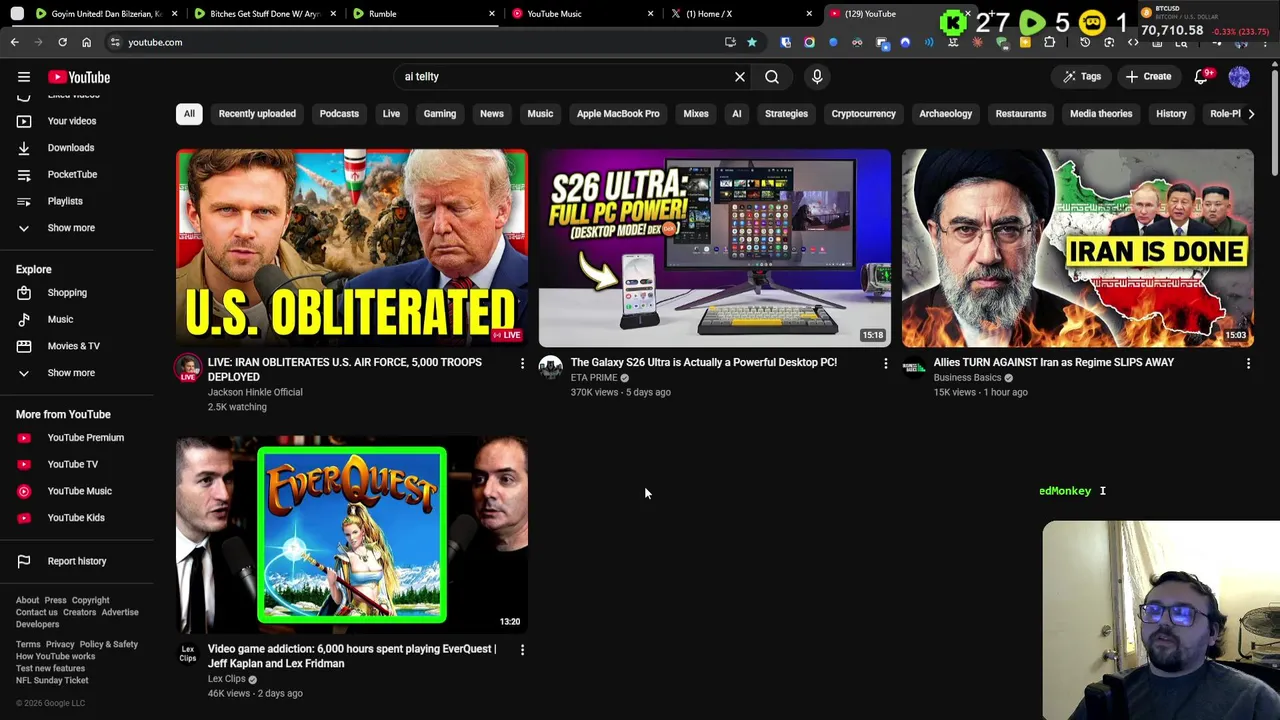Open options menu for Galaxy S26 Ultra video
This screenshot has width=1280, height=720.
click(885, 364)
